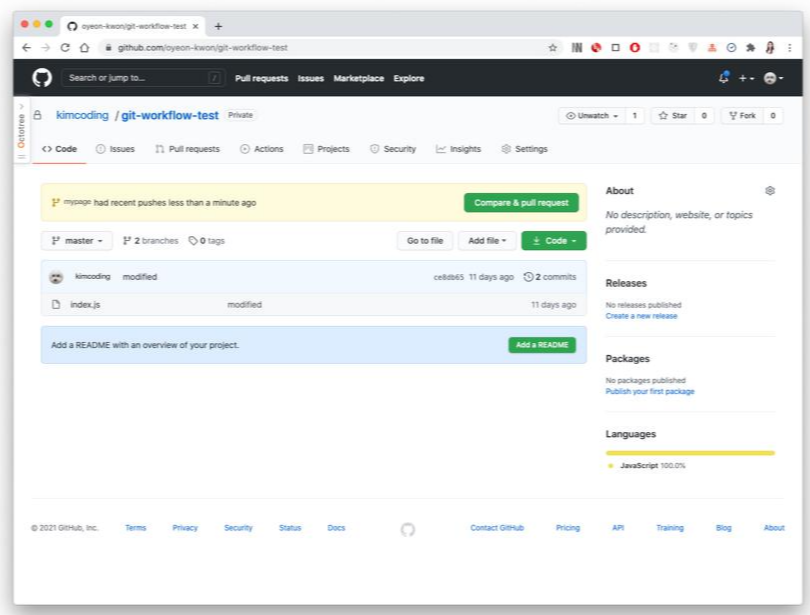This screenshot has height=615, width=810.
Task: Open the notifications bell
Action: (x=724, y=78)
